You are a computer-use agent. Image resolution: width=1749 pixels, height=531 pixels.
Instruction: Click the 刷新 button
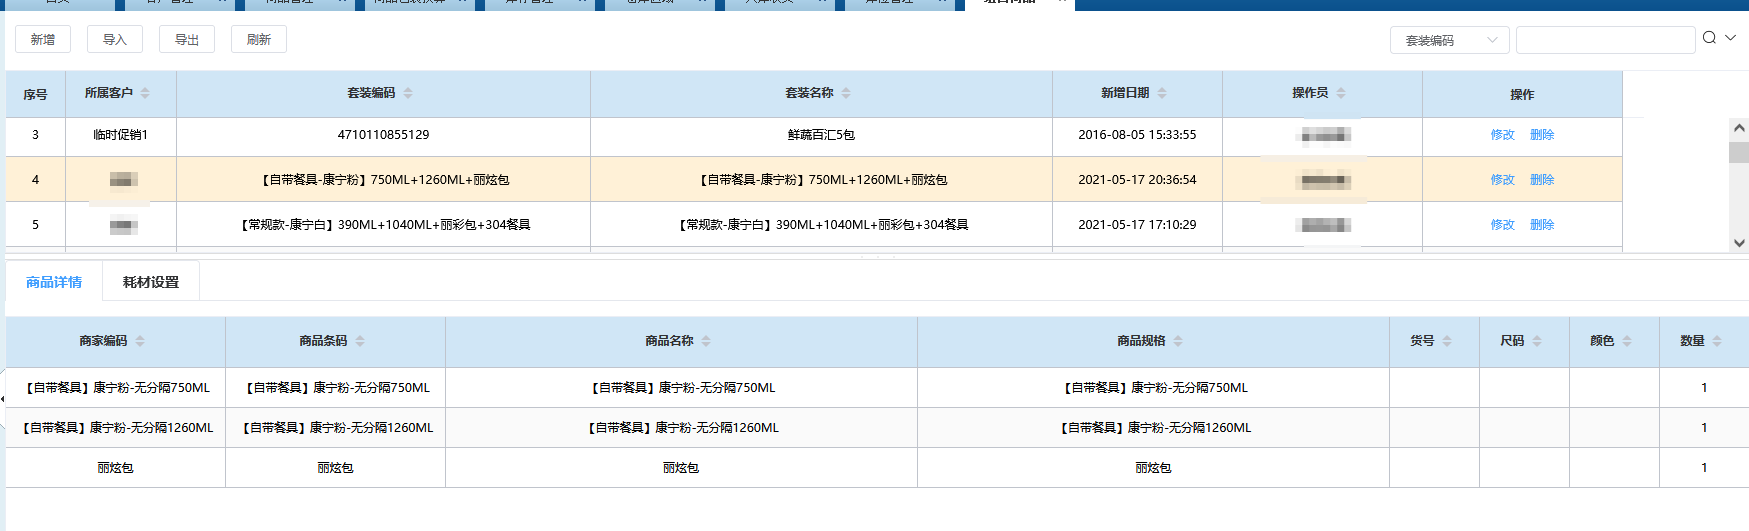pos(259,39)
